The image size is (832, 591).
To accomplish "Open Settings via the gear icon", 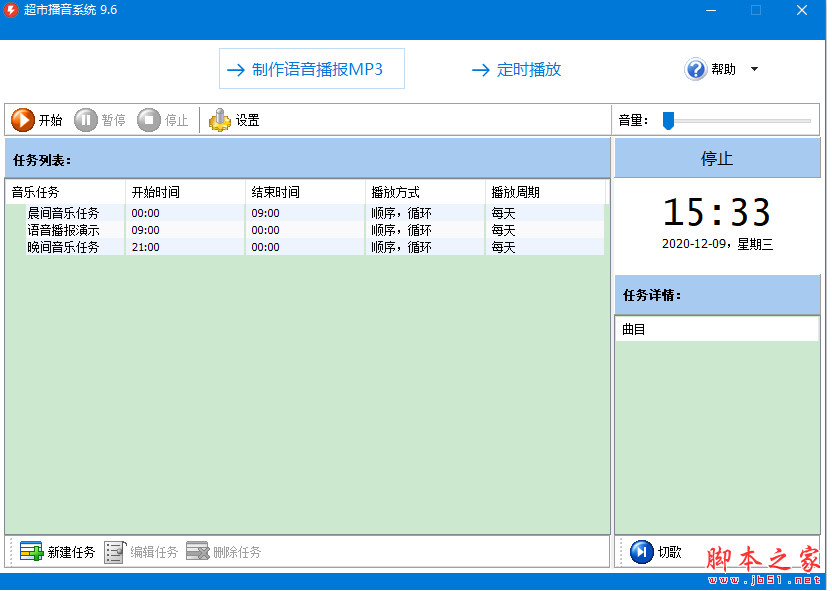I will [x=220, y=120].
